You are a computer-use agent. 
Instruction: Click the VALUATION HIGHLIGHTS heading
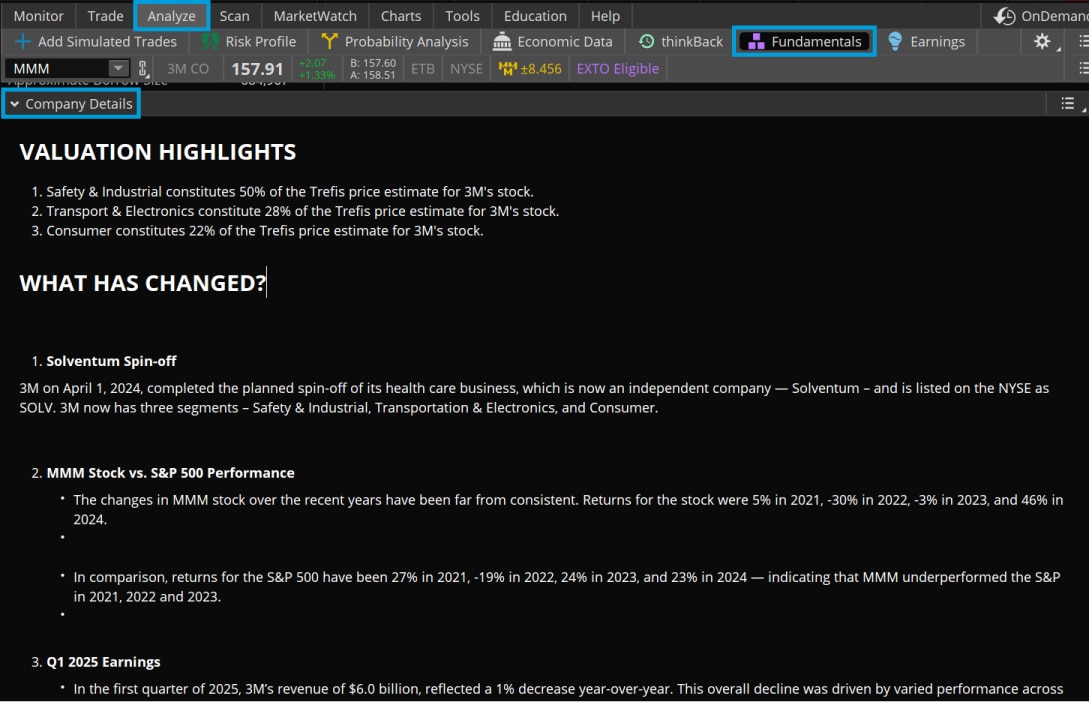pyautogui.click(x=158, y=152)
